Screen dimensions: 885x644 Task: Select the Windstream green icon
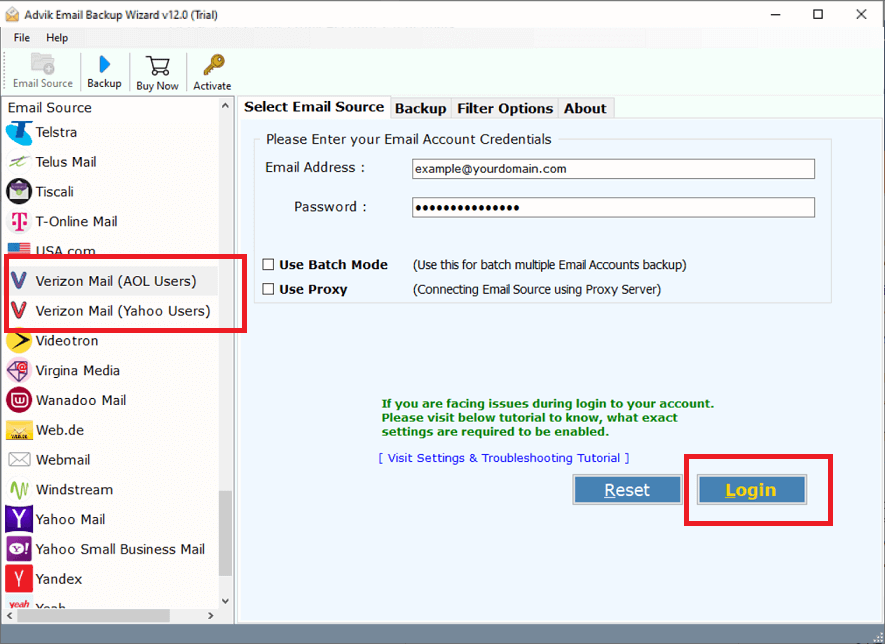click(19, 489)
